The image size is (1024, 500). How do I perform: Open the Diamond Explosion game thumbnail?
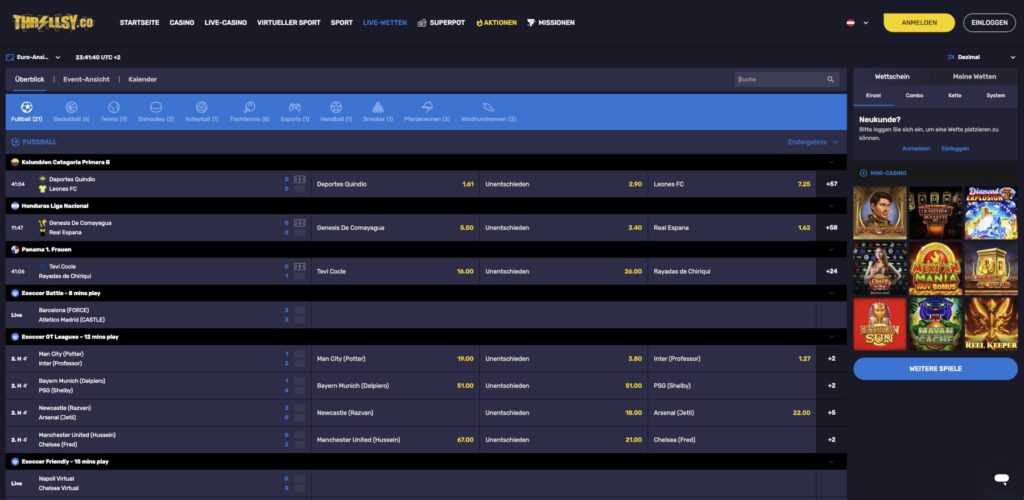(991, 213)
